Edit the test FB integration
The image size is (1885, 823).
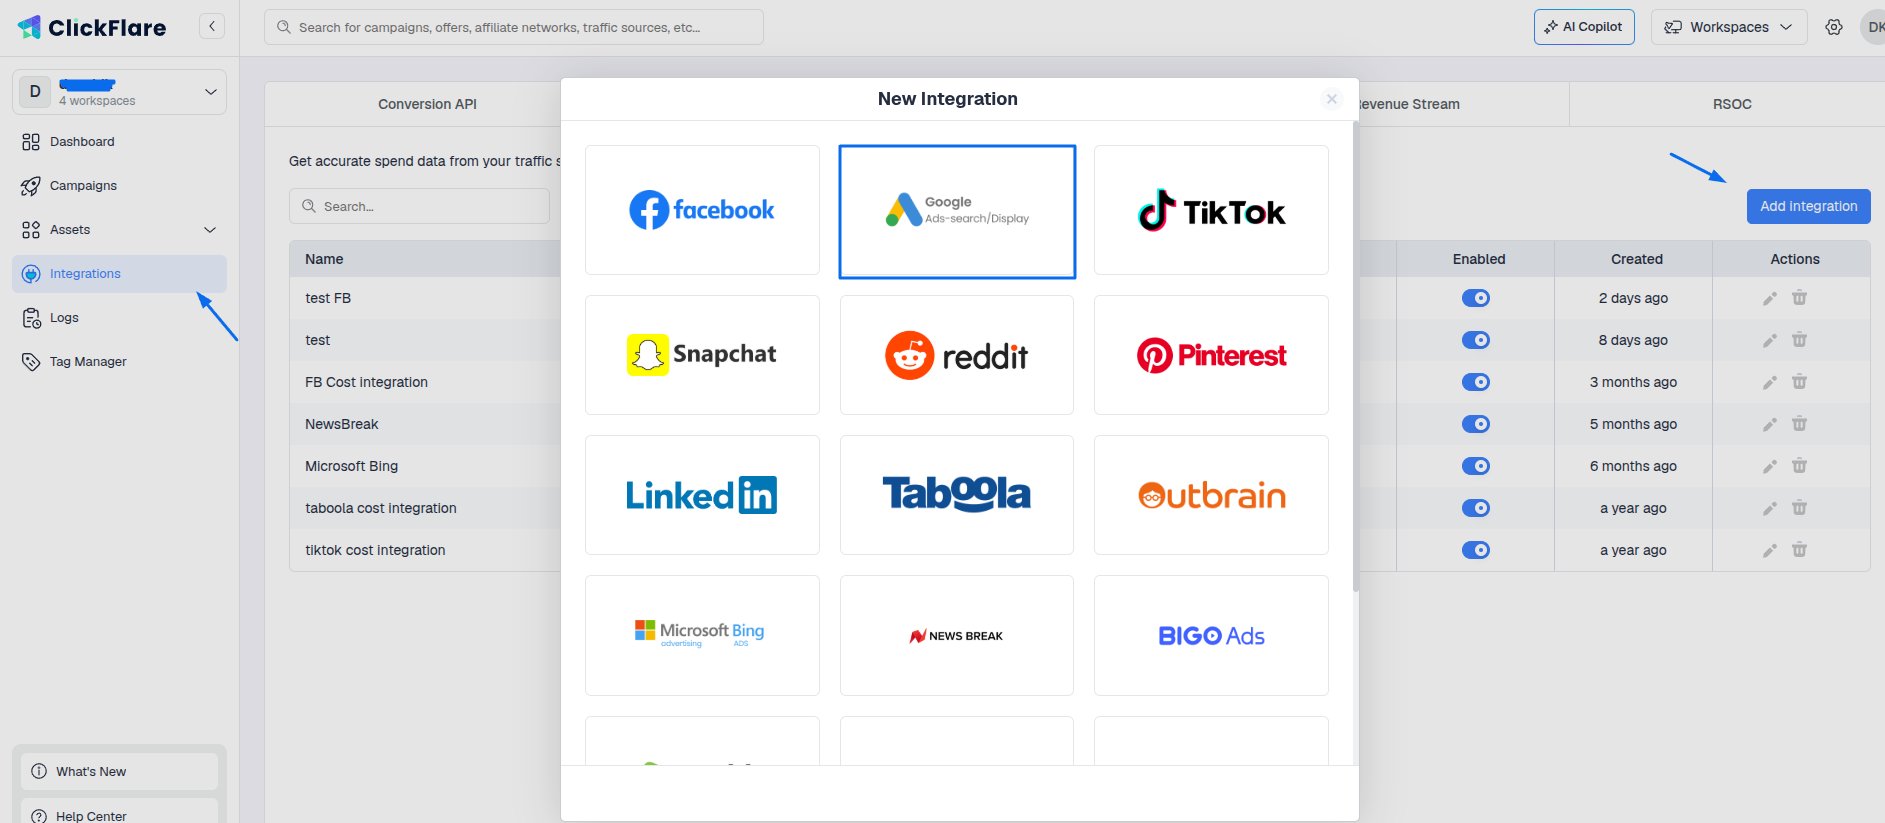click(x=1770, y=298)
